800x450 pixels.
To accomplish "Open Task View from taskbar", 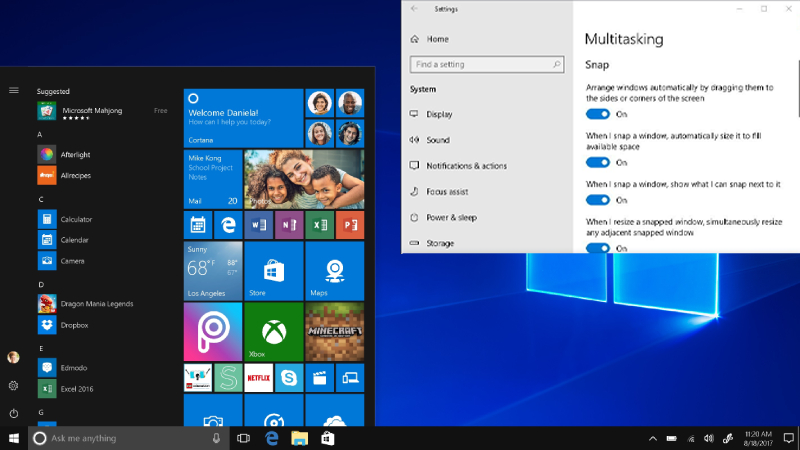I will (x=243, y=438).
